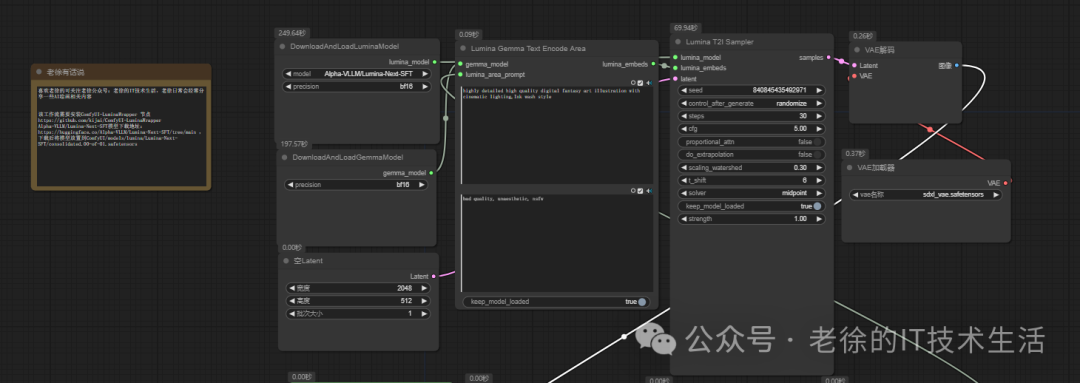Screen dimensions: 1080x383
Task: Collapse the Lumina Gemma Text Encode Area node dot
Action: (x=464, y=49)
